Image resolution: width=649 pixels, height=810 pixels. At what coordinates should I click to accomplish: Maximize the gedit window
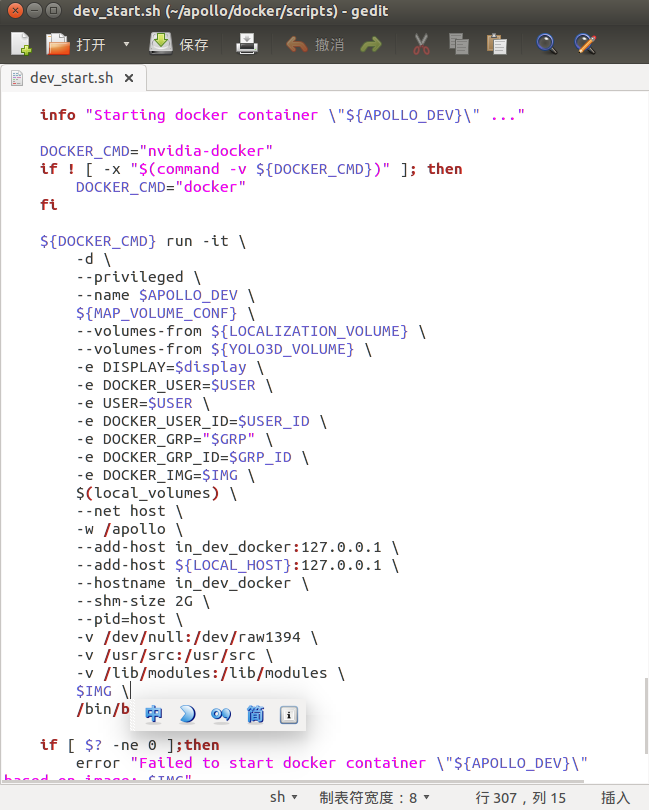tap(53, 10)
